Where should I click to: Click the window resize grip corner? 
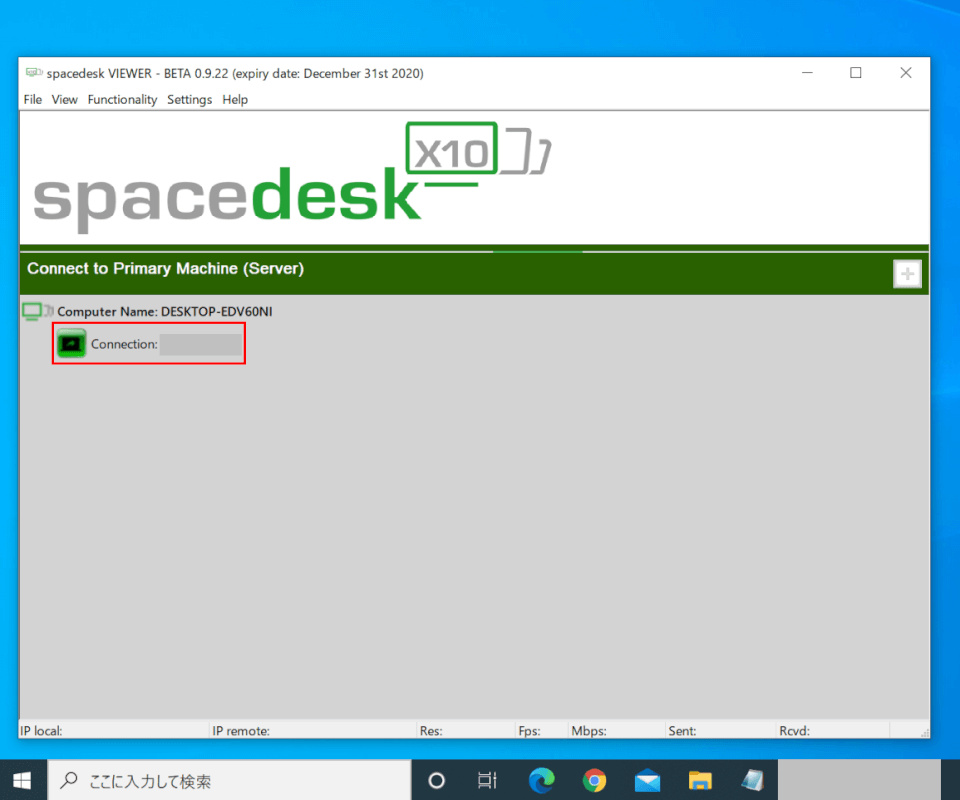(924, 733)
